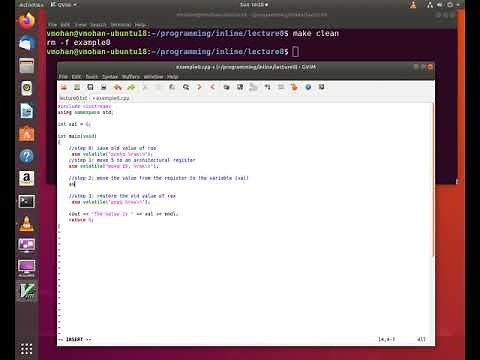Click the Build Tags toolbar icon
Image resolution: width=480 pixels, height=360 pixels.
281,87
